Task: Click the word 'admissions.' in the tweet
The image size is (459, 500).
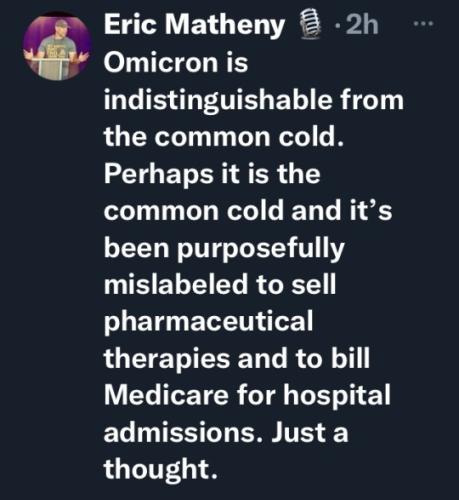Action: pyautogui.click(x=182, y=433)
